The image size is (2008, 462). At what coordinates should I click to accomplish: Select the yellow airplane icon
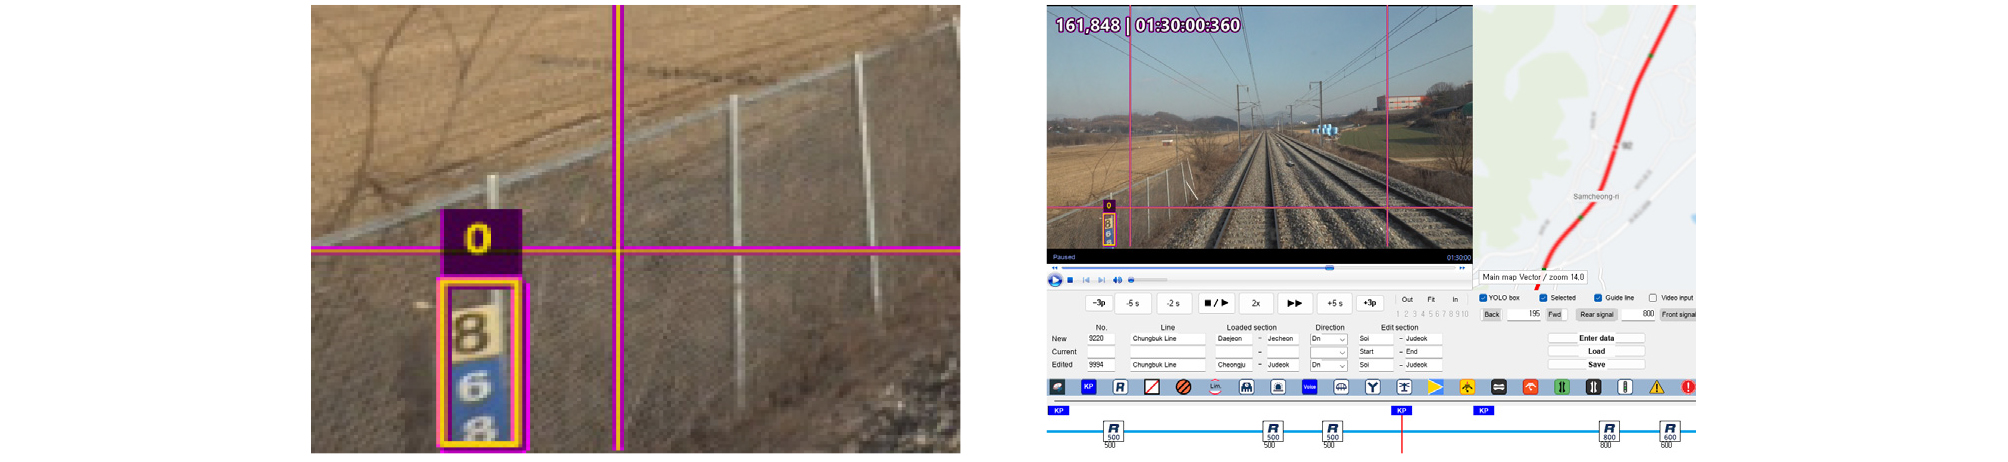tap(1467, 387)
